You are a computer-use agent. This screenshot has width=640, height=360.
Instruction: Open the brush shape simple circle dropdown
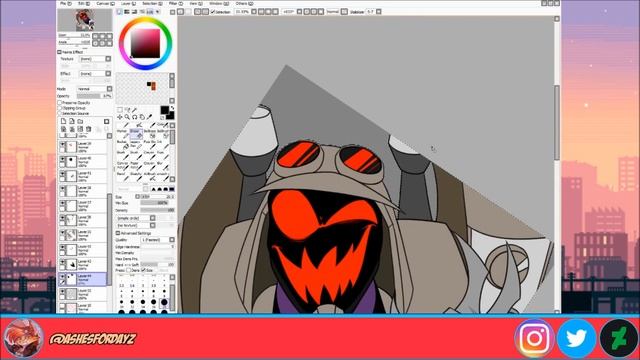(136, 218)
